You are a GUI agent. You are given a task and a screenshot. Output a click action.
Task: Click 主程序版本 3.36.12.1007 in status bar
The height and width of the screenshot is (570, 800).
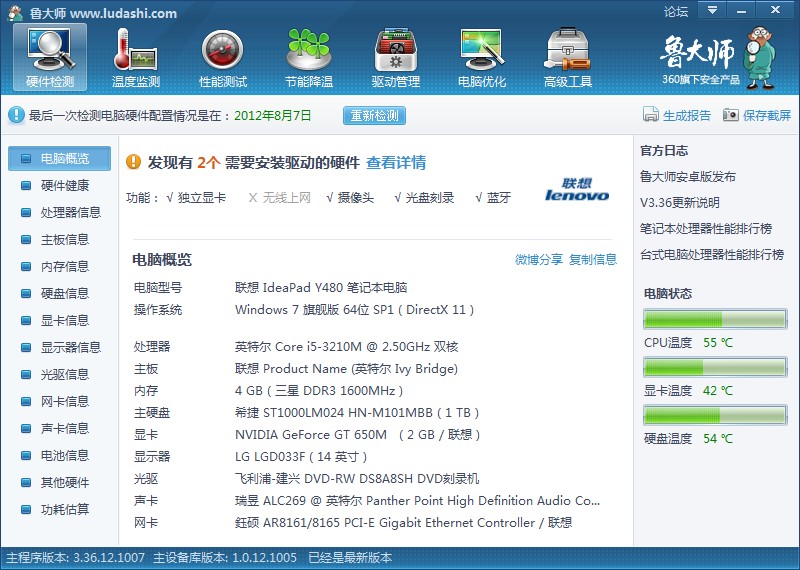pyautogui.click(x=76, y=557)
